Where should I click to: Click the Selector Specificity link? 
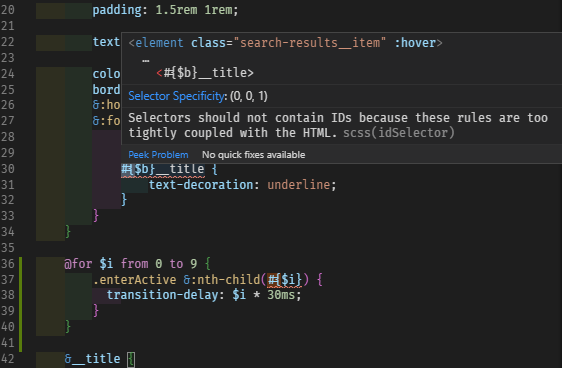(x=177, y=96)
